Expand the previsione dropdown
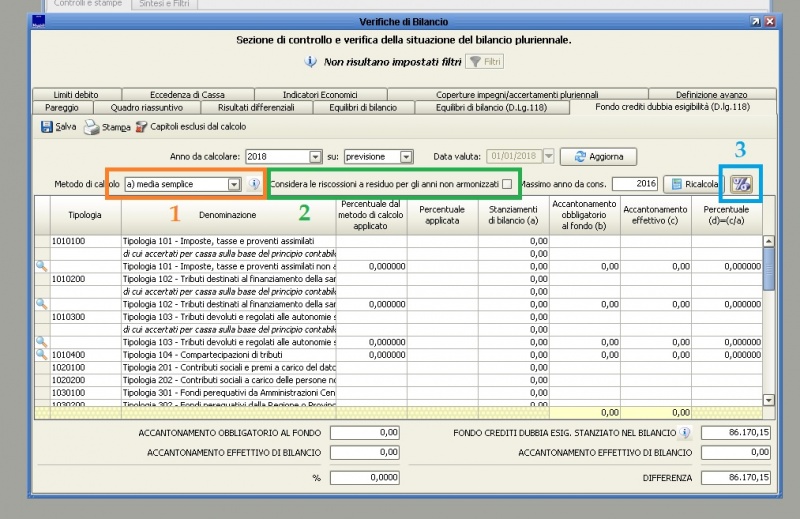This screenshot has height=519, width=800. pos(406,157)
